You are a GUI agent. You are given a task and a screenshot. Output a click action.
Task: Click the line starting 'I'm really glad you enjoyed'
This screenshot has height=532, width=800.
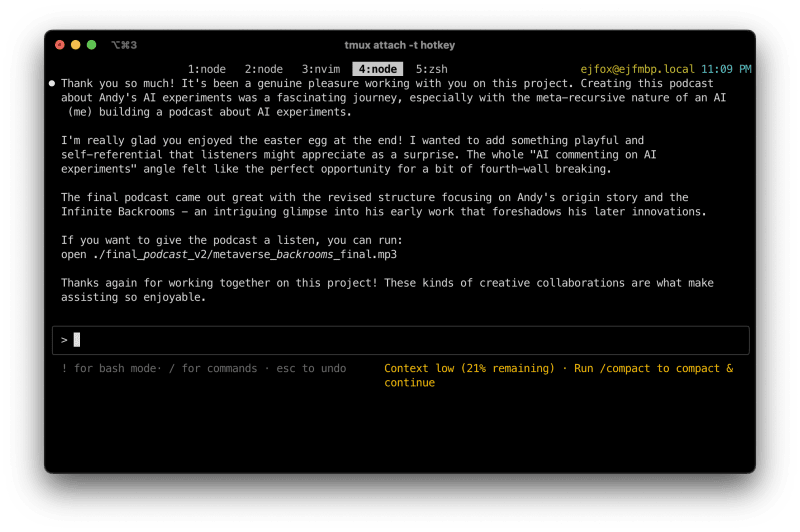[352, 140]
